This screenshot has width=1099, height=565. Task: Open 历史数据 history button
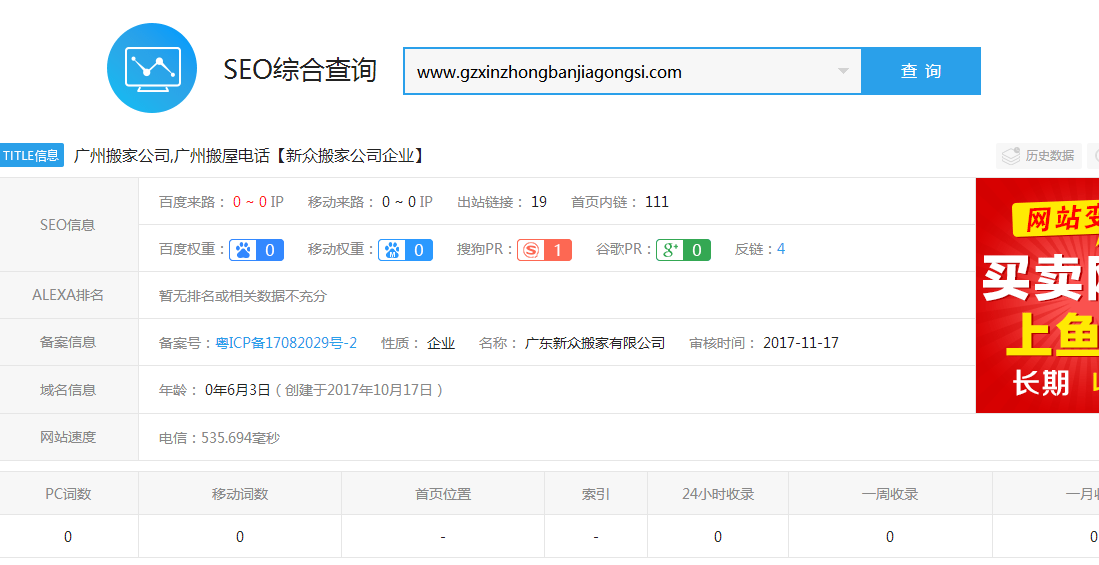(x=1039, y=156)
